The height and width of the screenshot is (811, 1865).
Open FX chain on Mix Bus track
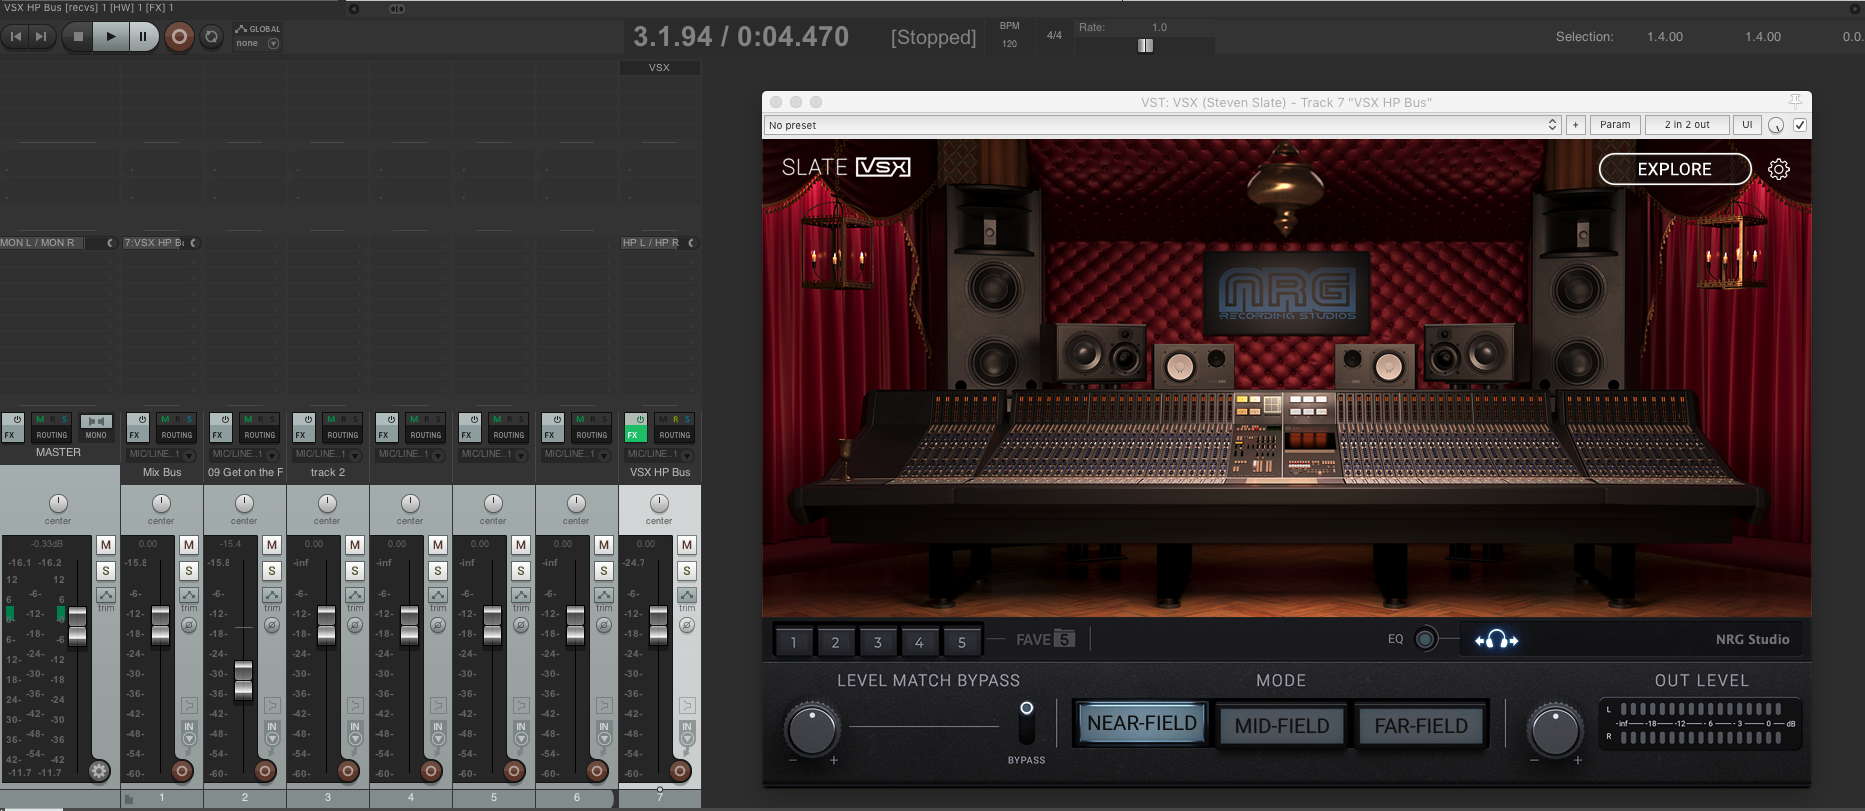pos(136,435)
